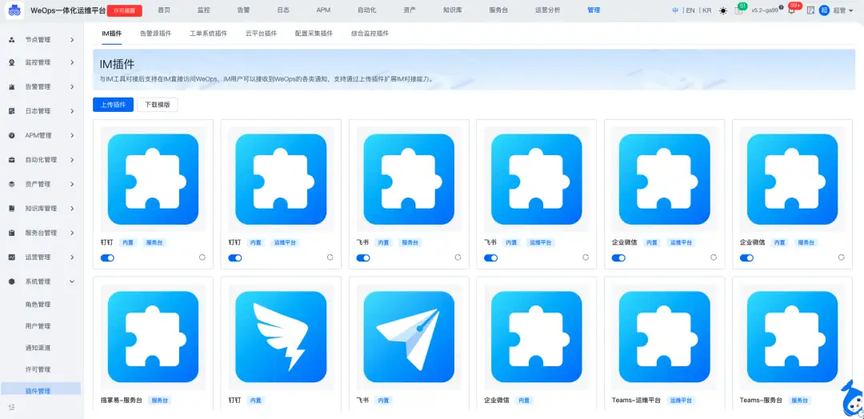
Task: Open the Teams-运维平台 plugin card image
Action: pyautogui.click(x=665, y=337)
